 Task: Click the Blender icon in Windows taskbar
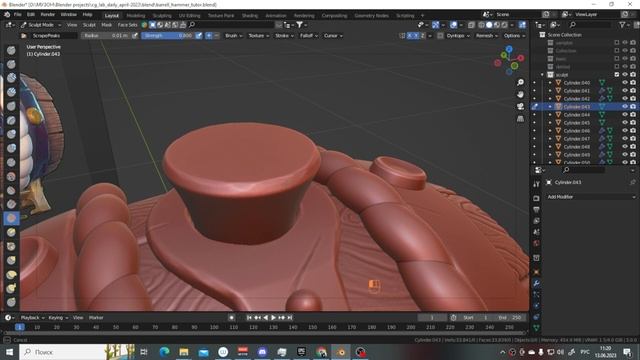point(341,352)
